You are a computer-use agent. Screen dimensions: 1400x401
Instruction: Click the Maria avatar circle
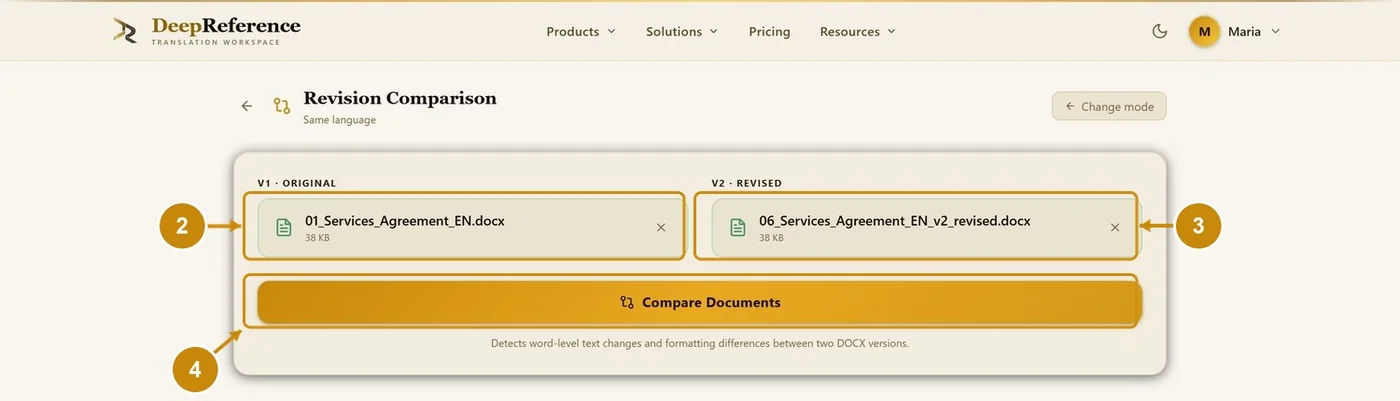[1204, 31]
